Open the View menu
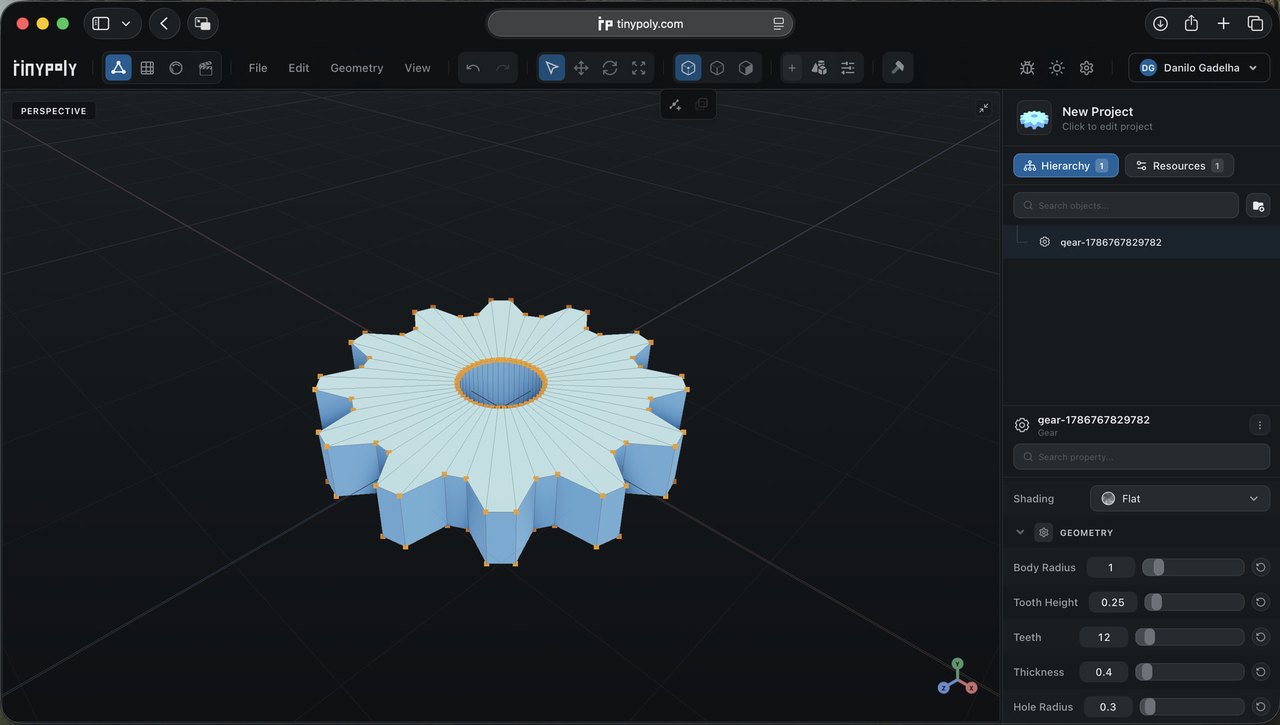This screenshot has height=725, width=1280. point(417,68)
